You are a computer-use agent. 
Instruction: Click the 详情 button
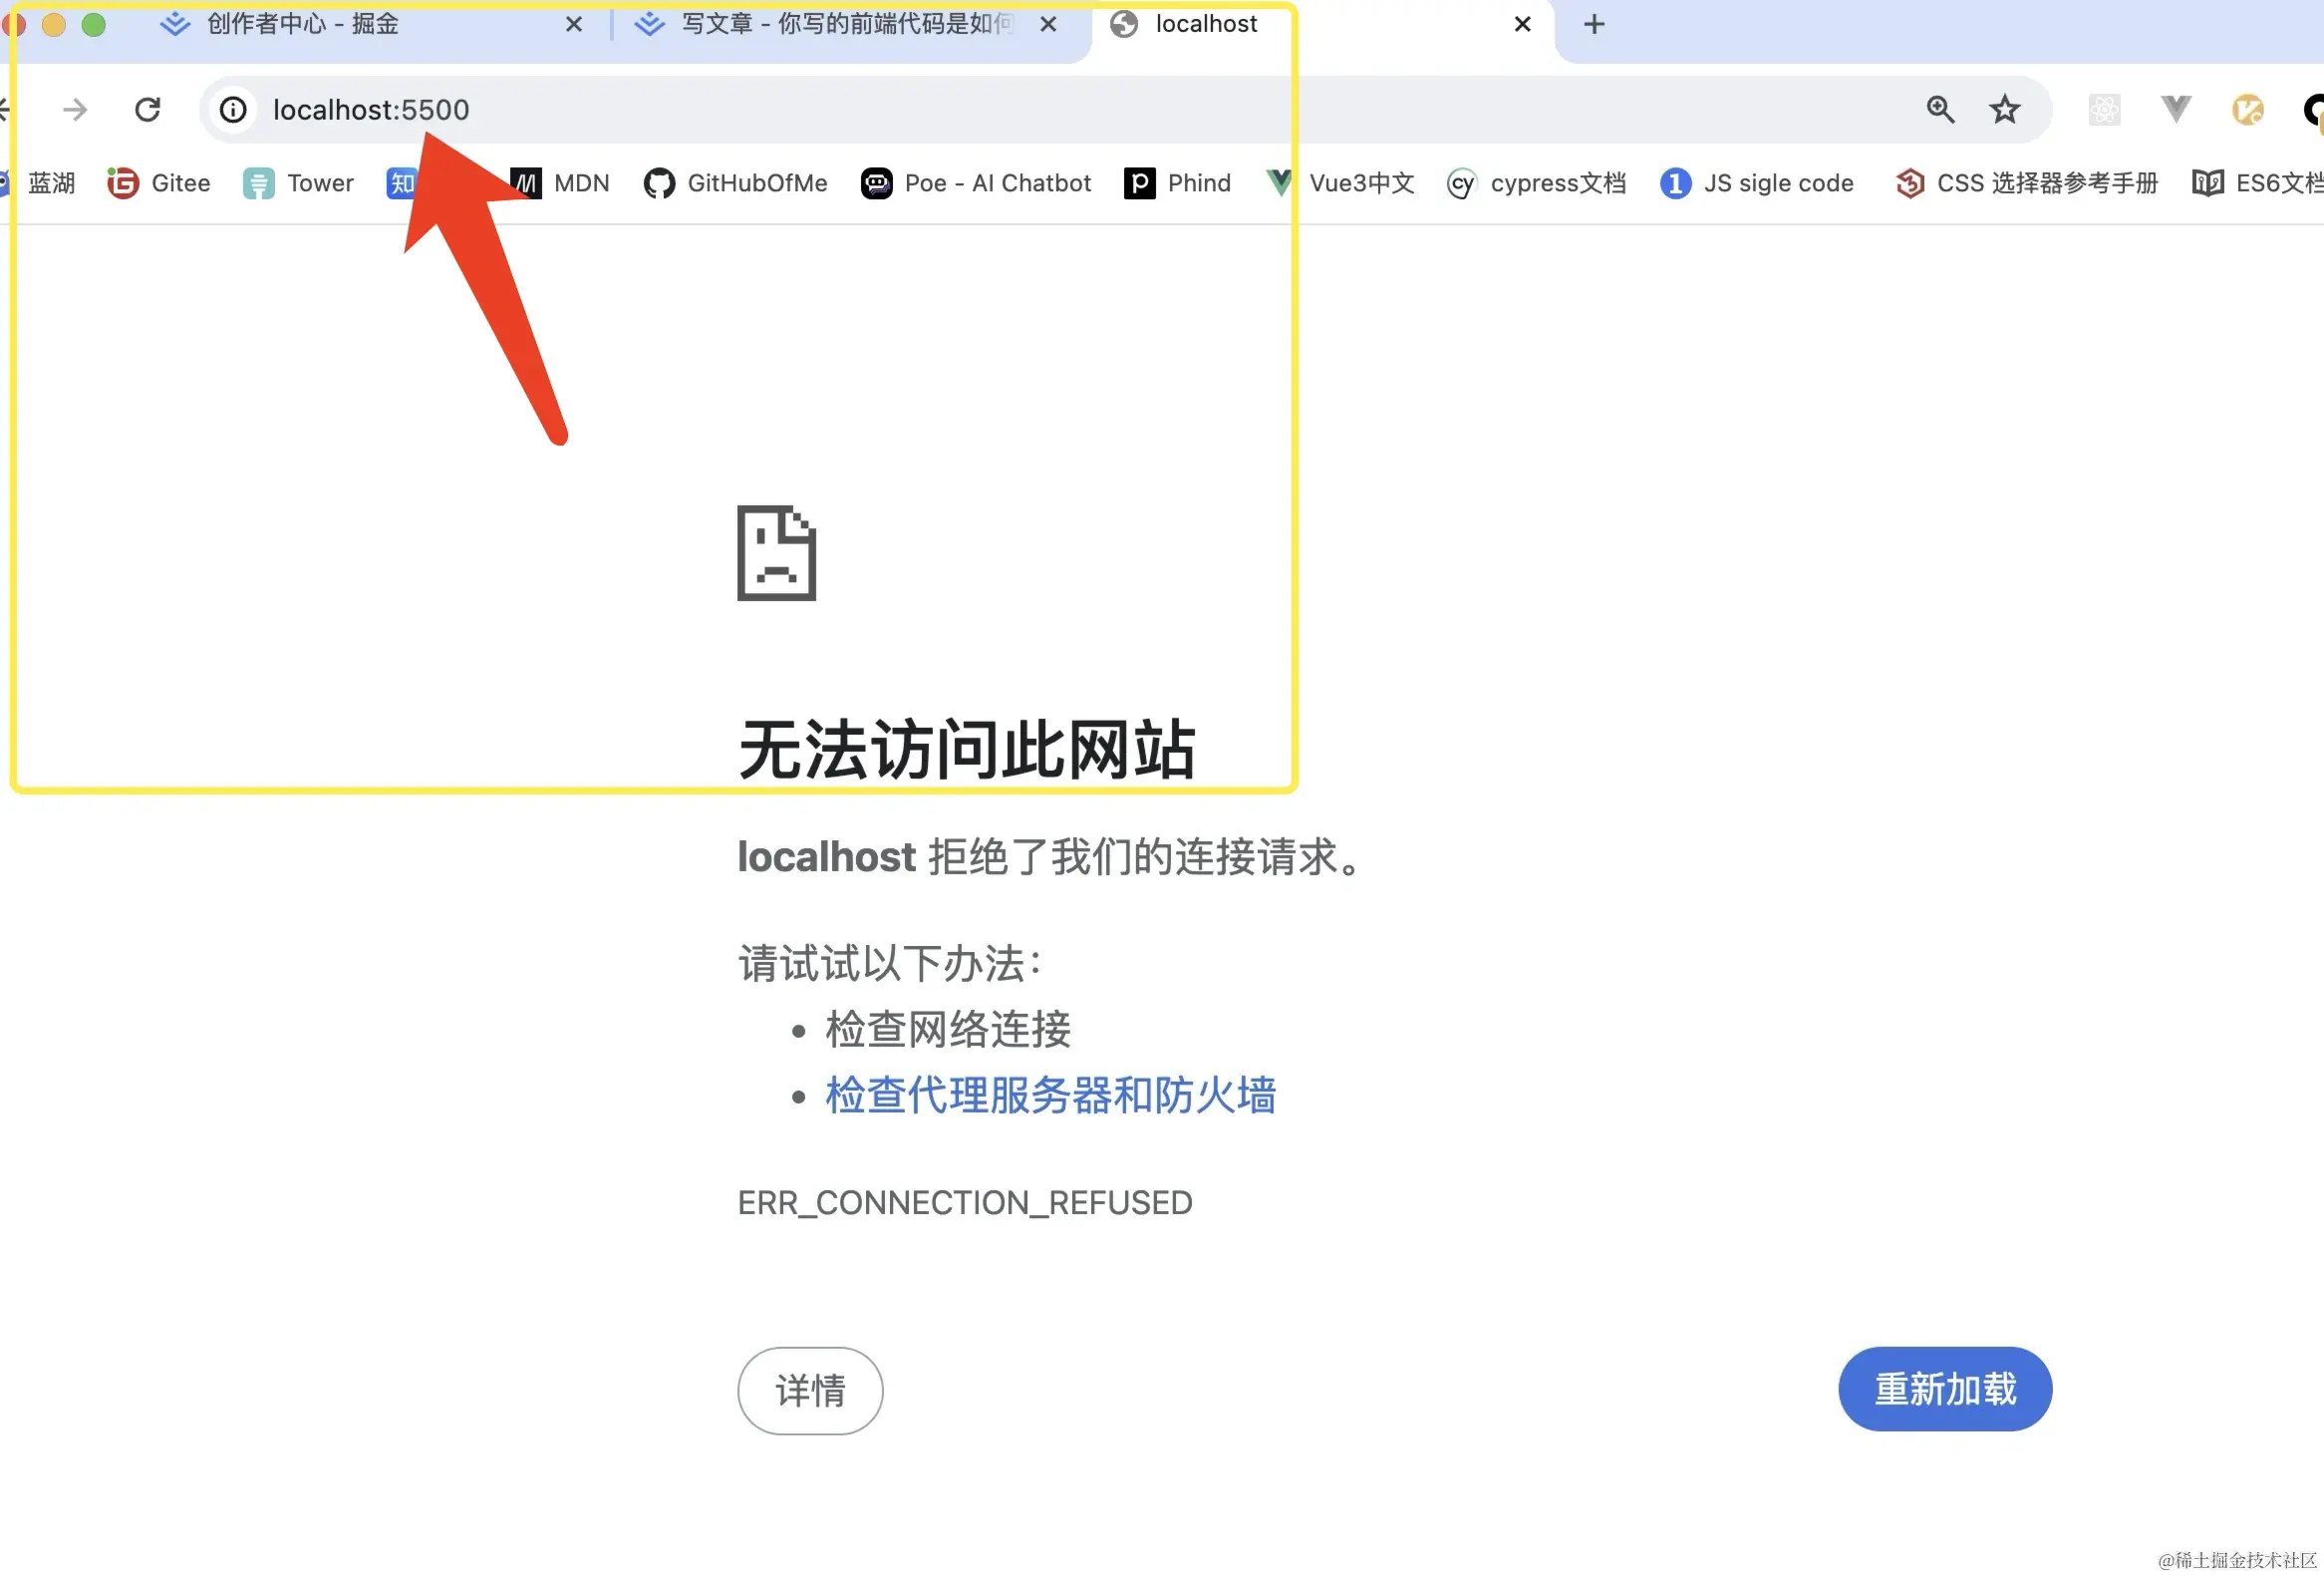810,1390
